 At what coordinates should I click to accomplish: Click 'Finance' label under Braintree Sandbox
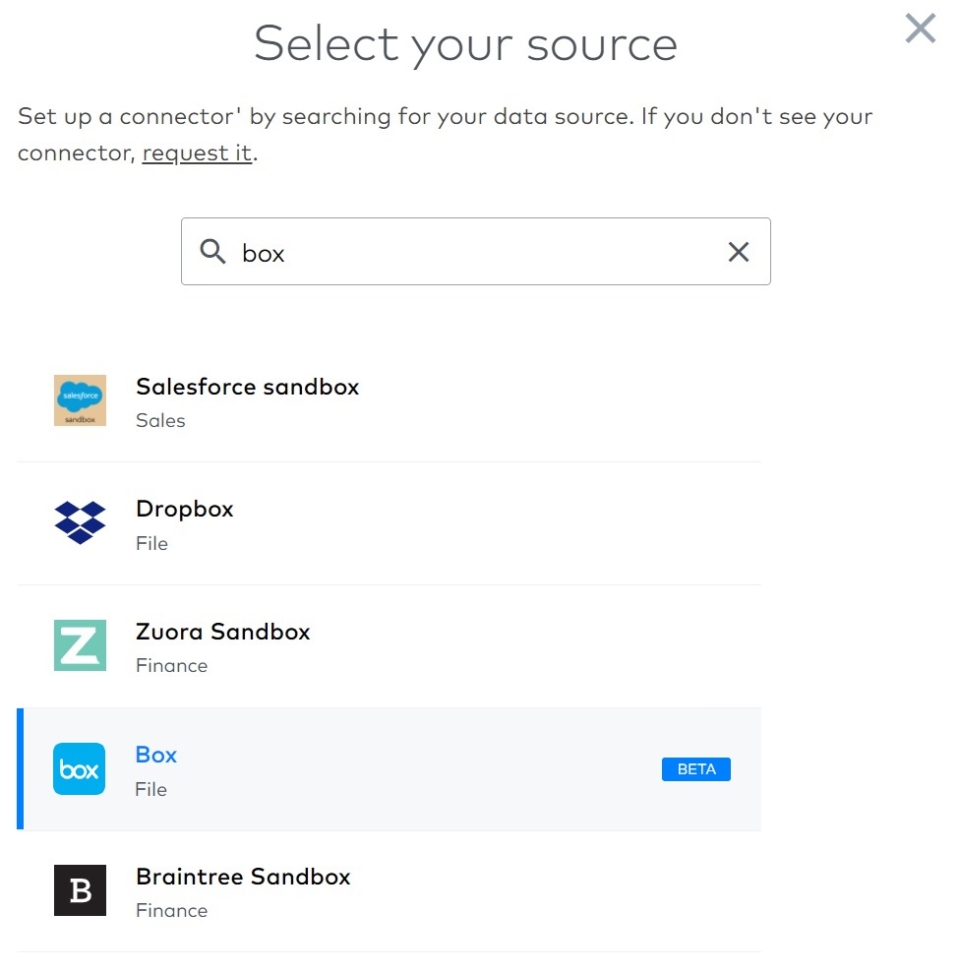click(x=172, y=911)
